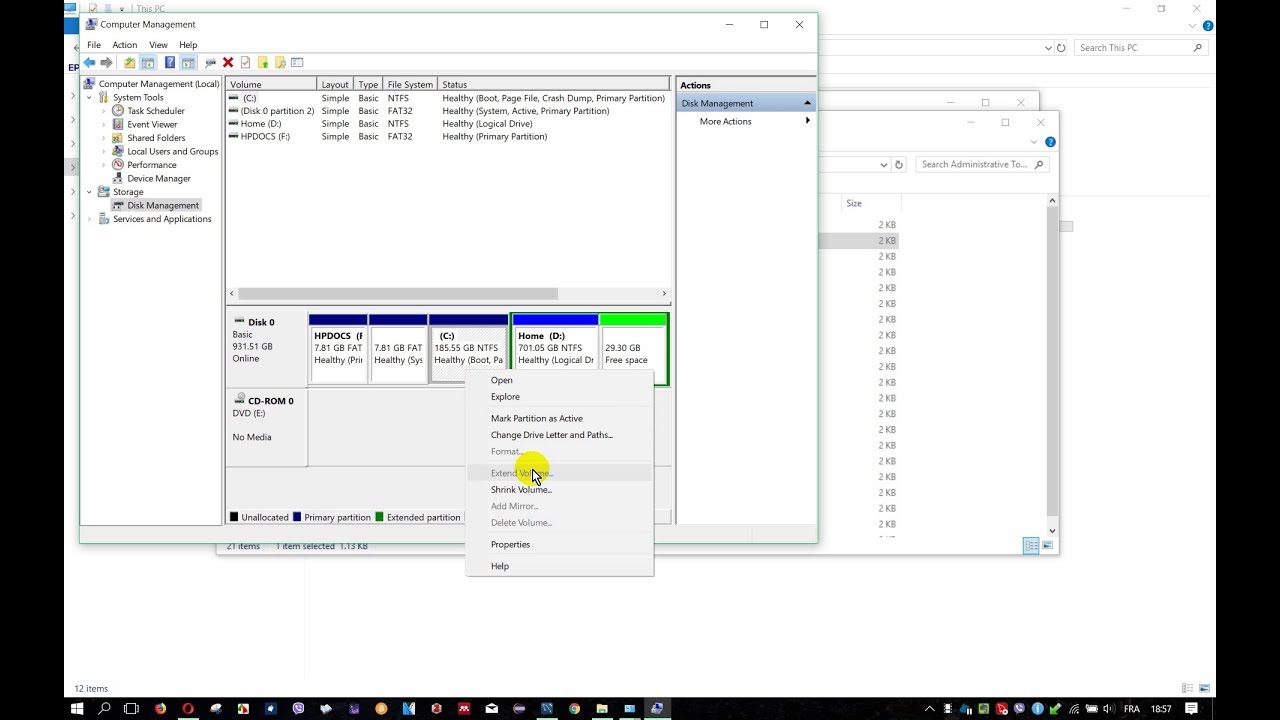Viewport: 1280px width, 720px height.
Task: Sort volumes by the Volume column header
Action: click(x=271, y=85)
